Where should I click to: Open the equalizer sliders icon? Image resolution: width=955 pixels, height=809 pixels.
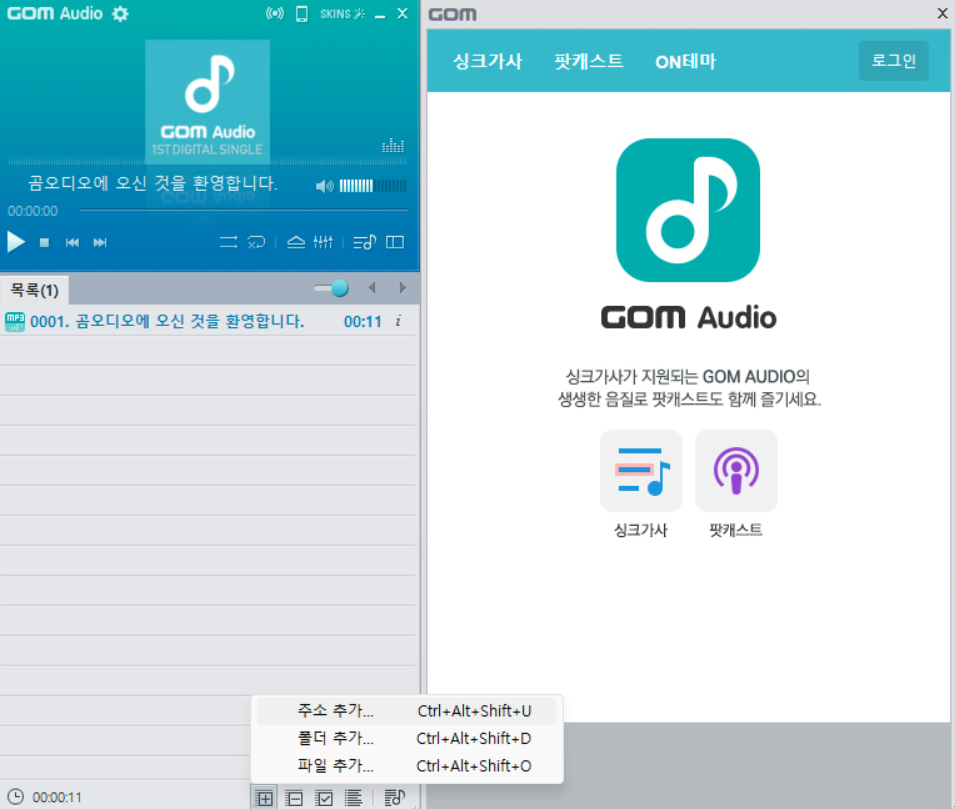(323, 242)
